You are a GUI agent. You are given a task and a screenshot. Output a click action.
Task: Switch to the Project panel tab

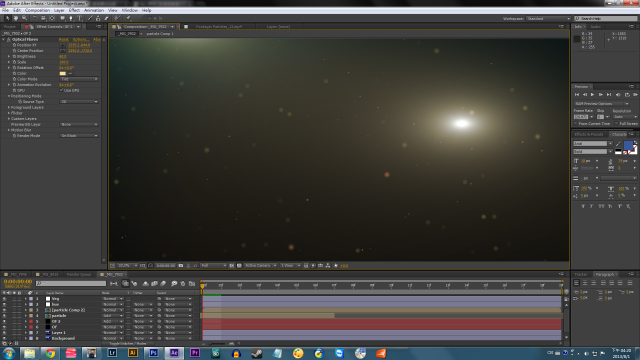pyautogui.click(x=10, y=27)
